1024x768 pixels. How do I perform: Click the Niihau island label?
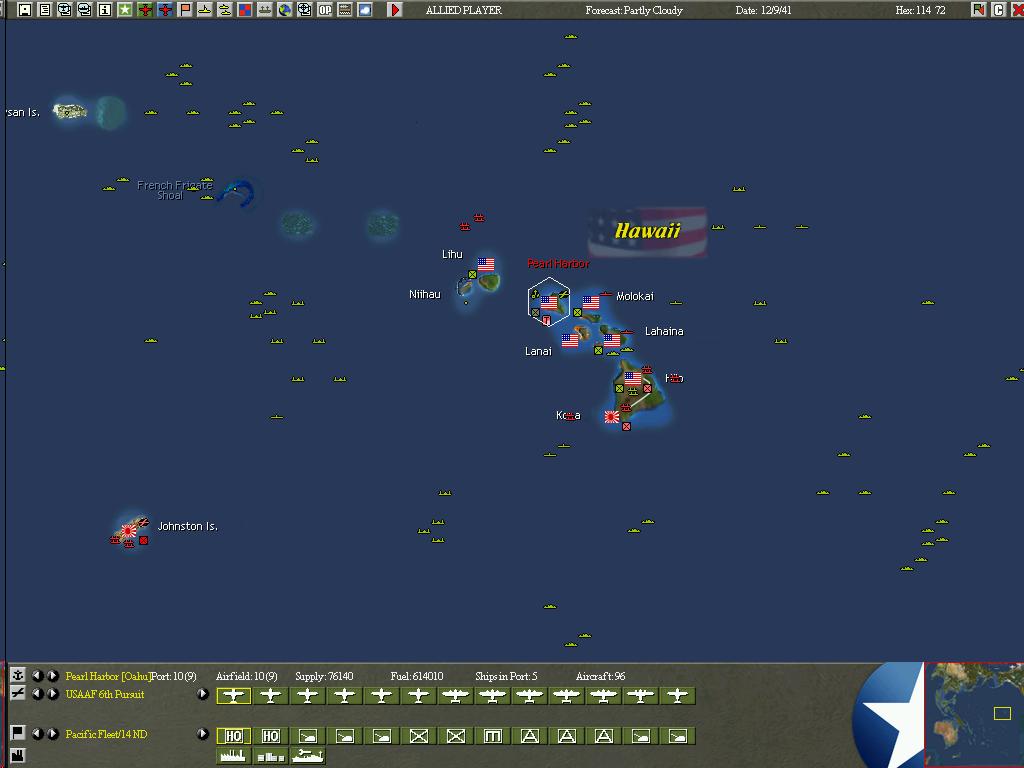(424, 295)
